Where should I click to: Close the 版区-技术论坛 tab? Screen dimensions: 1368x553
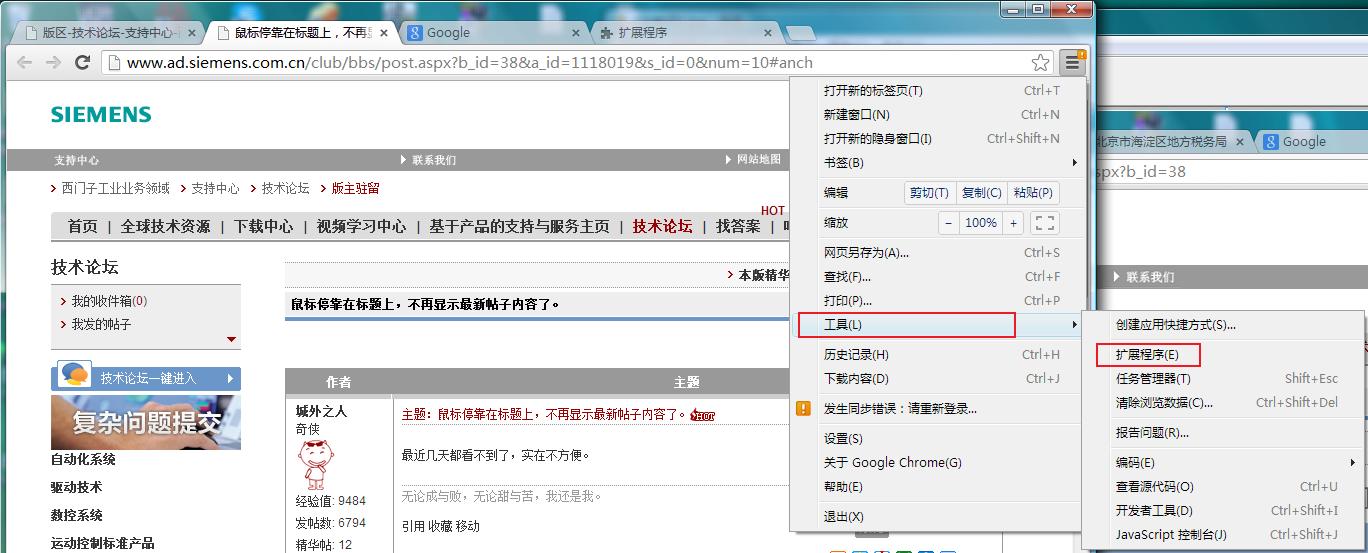(192, 33)
